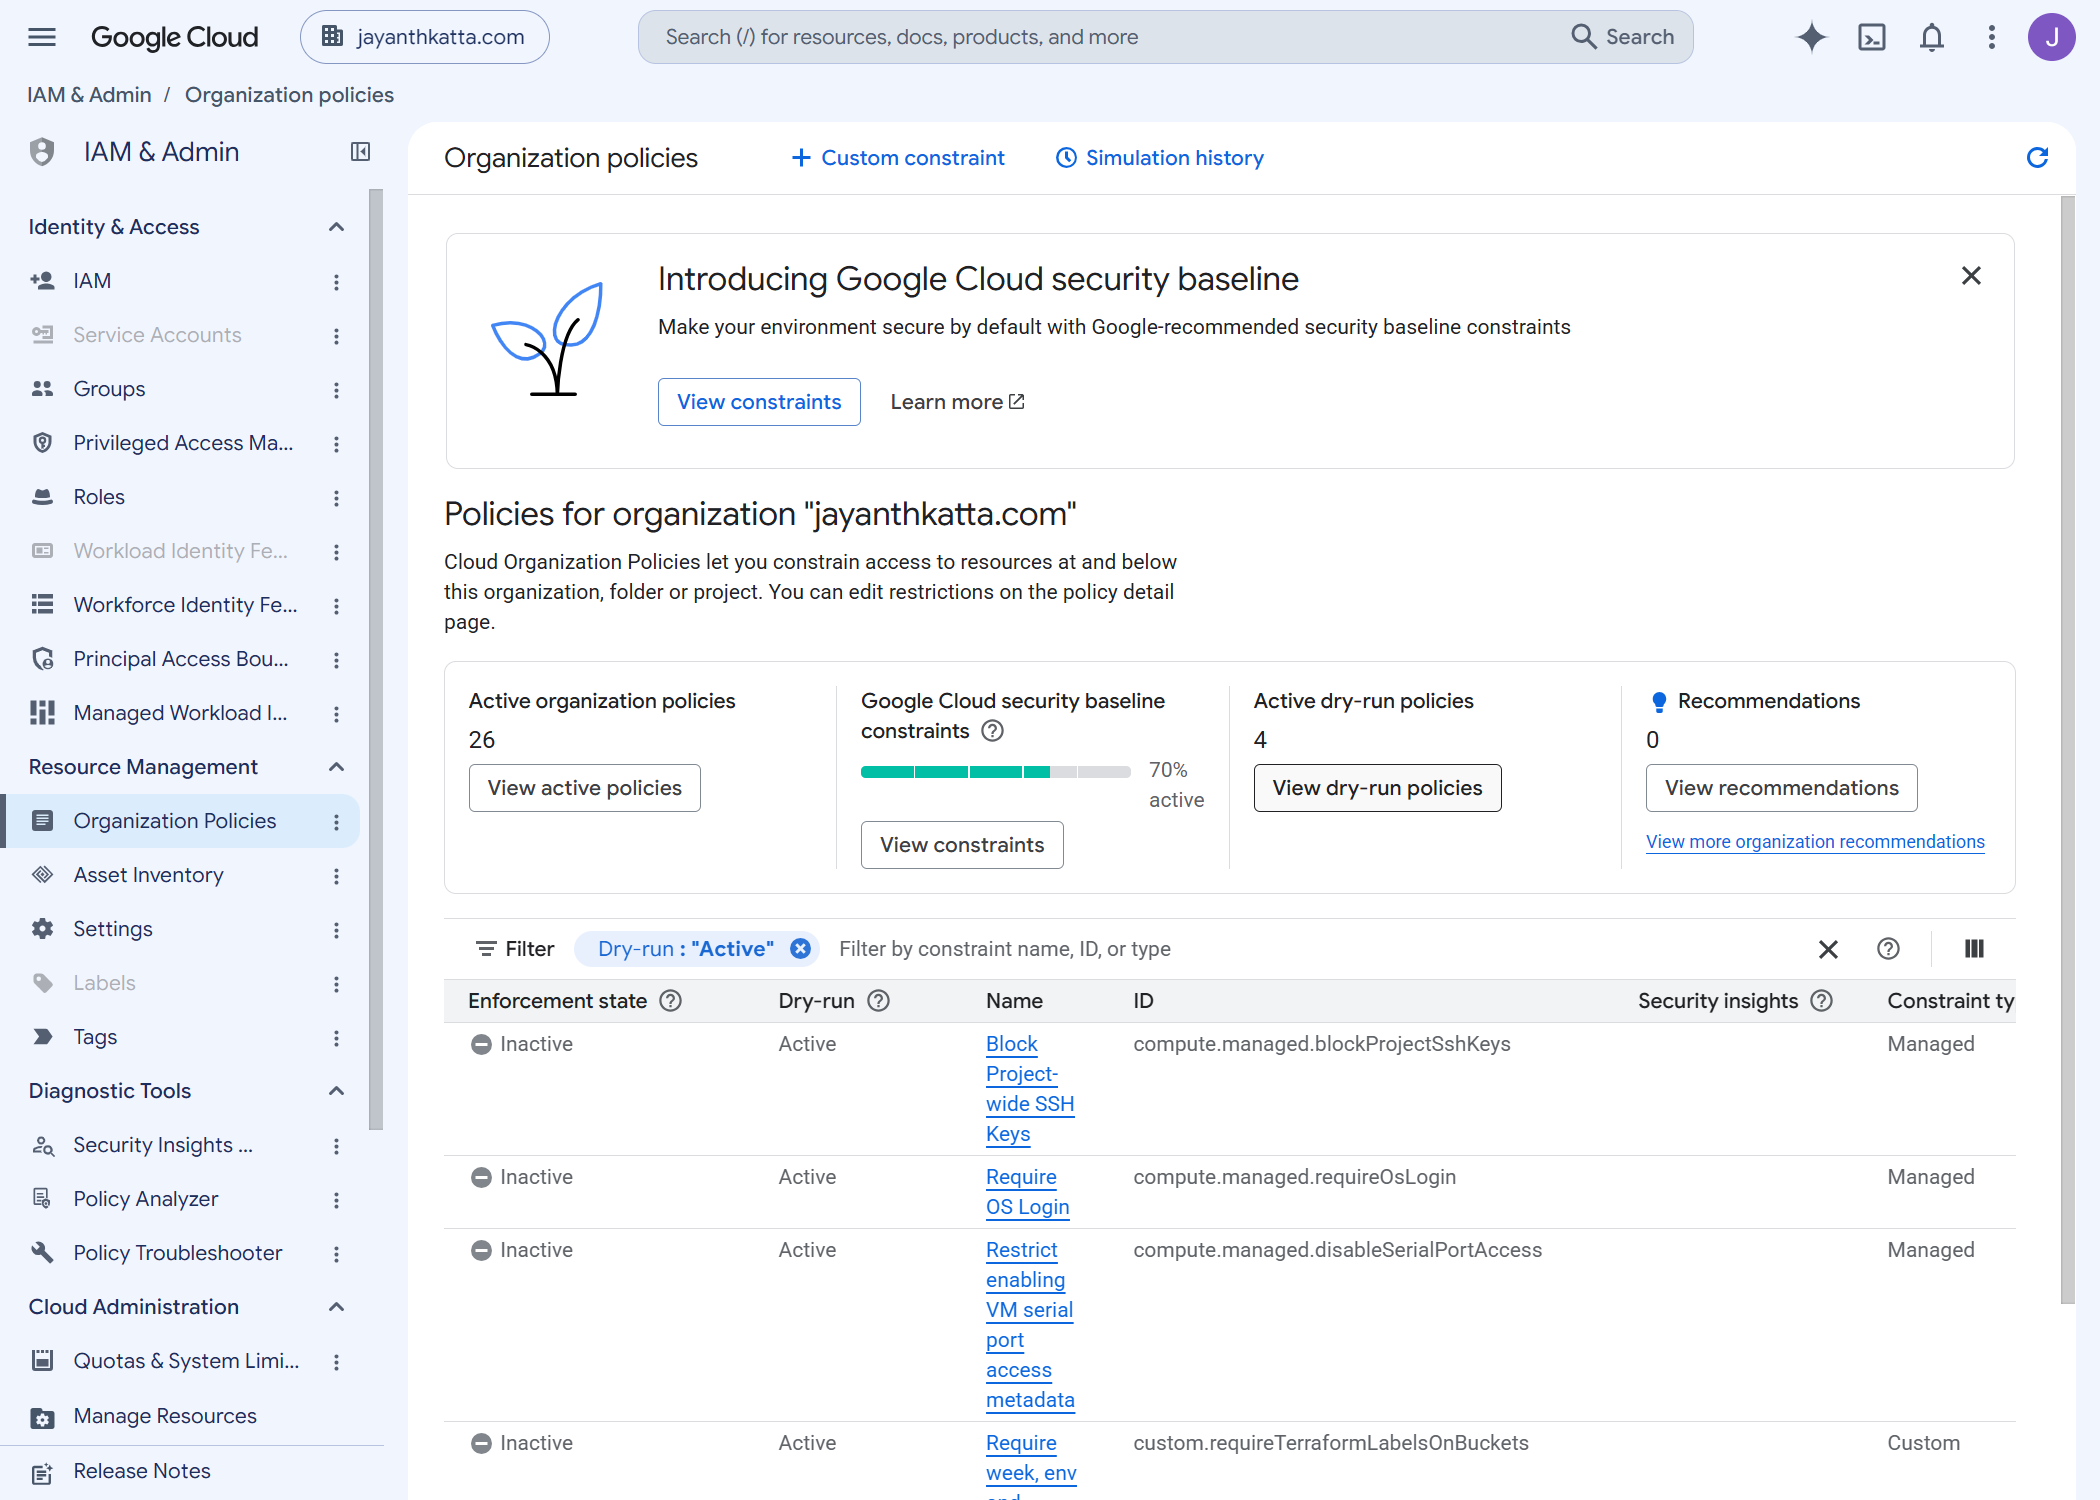Focus the resource search field
Viewport: 2100px width, 1500px height.
(1100, 37)
